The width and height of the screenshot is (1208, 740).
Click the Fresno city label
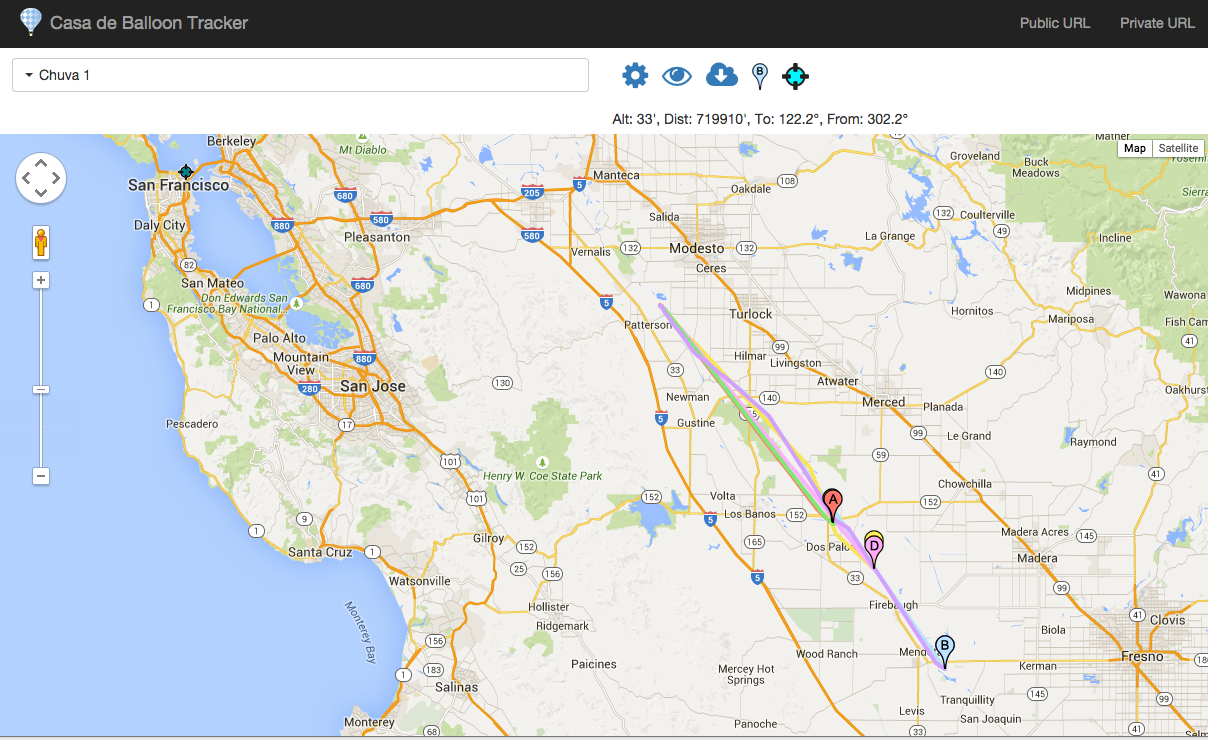[1142, 657]
